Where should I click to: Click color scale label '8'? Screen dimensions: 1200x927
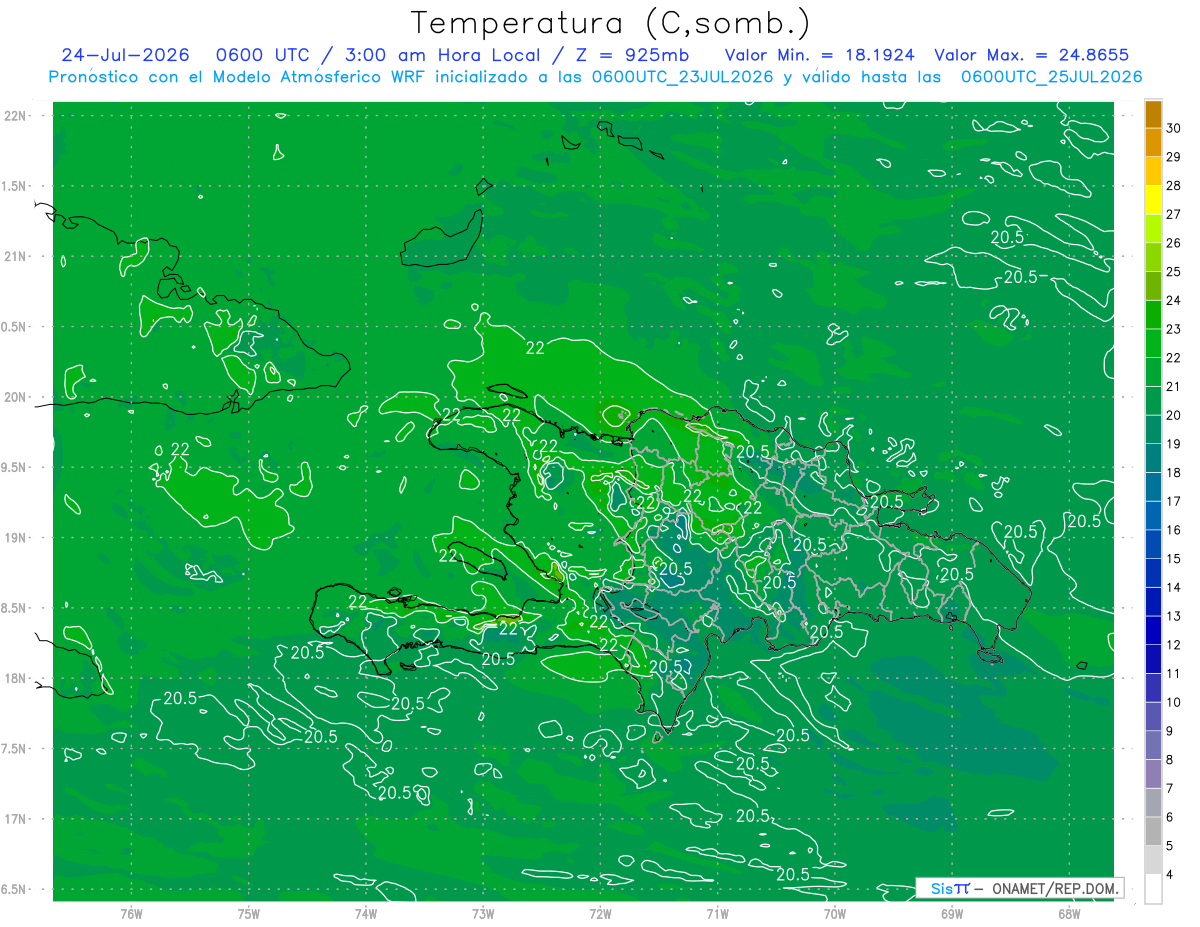pos(1171,760)
